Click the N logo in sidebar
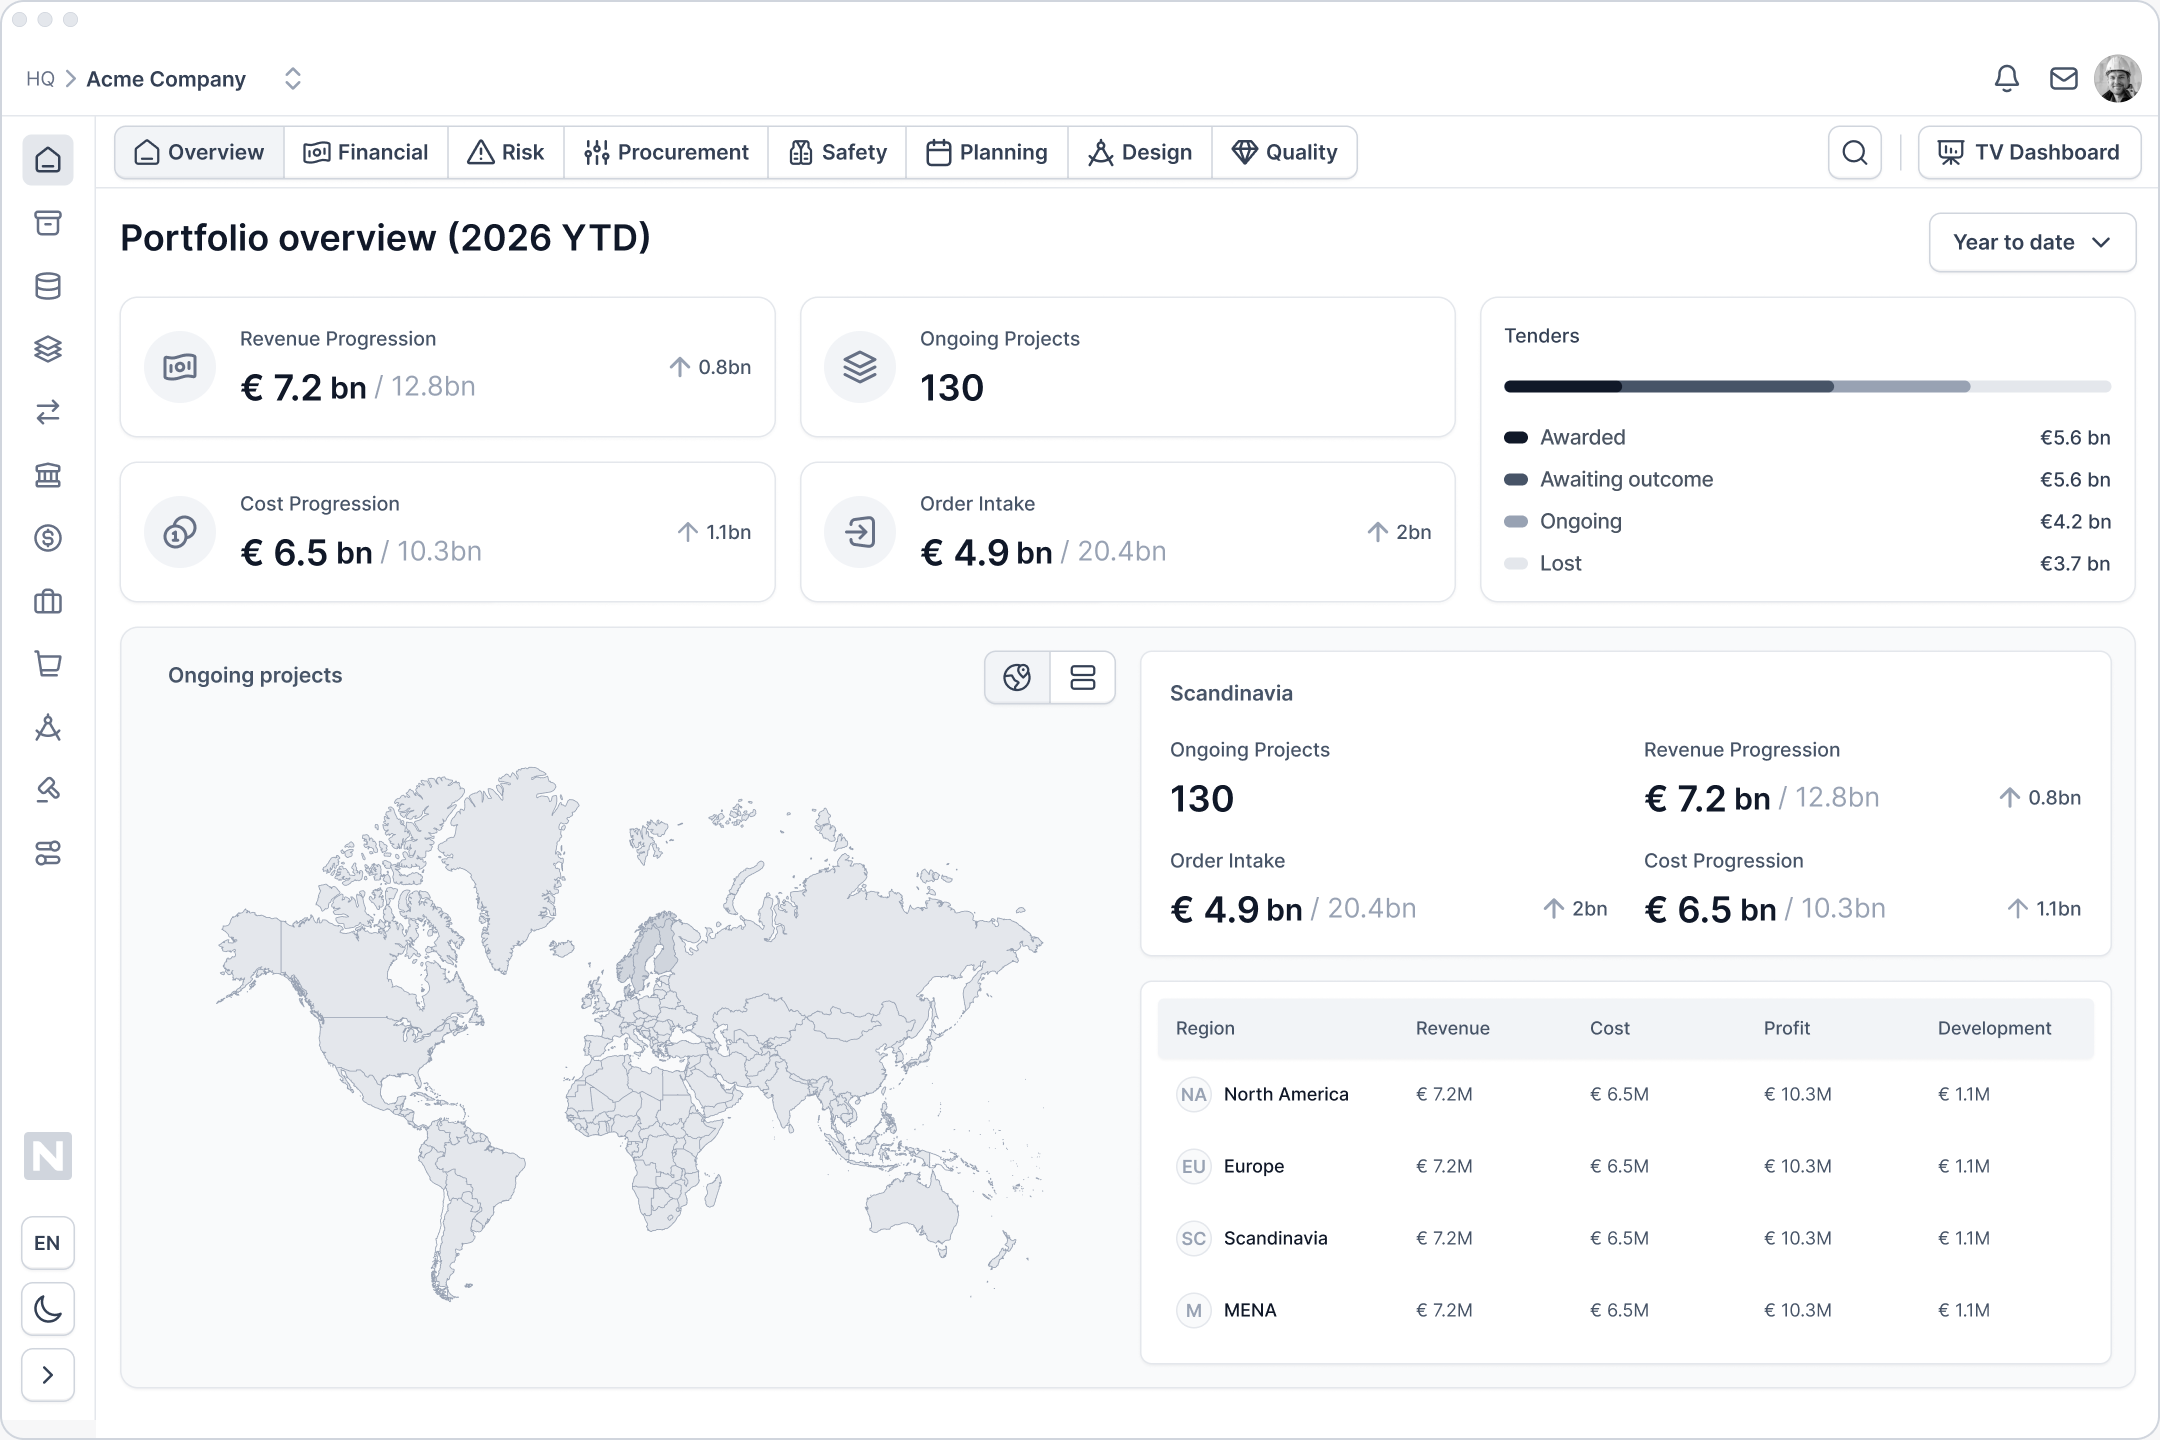This screenshot has height=1440, width=2160. click(48, 1156)
